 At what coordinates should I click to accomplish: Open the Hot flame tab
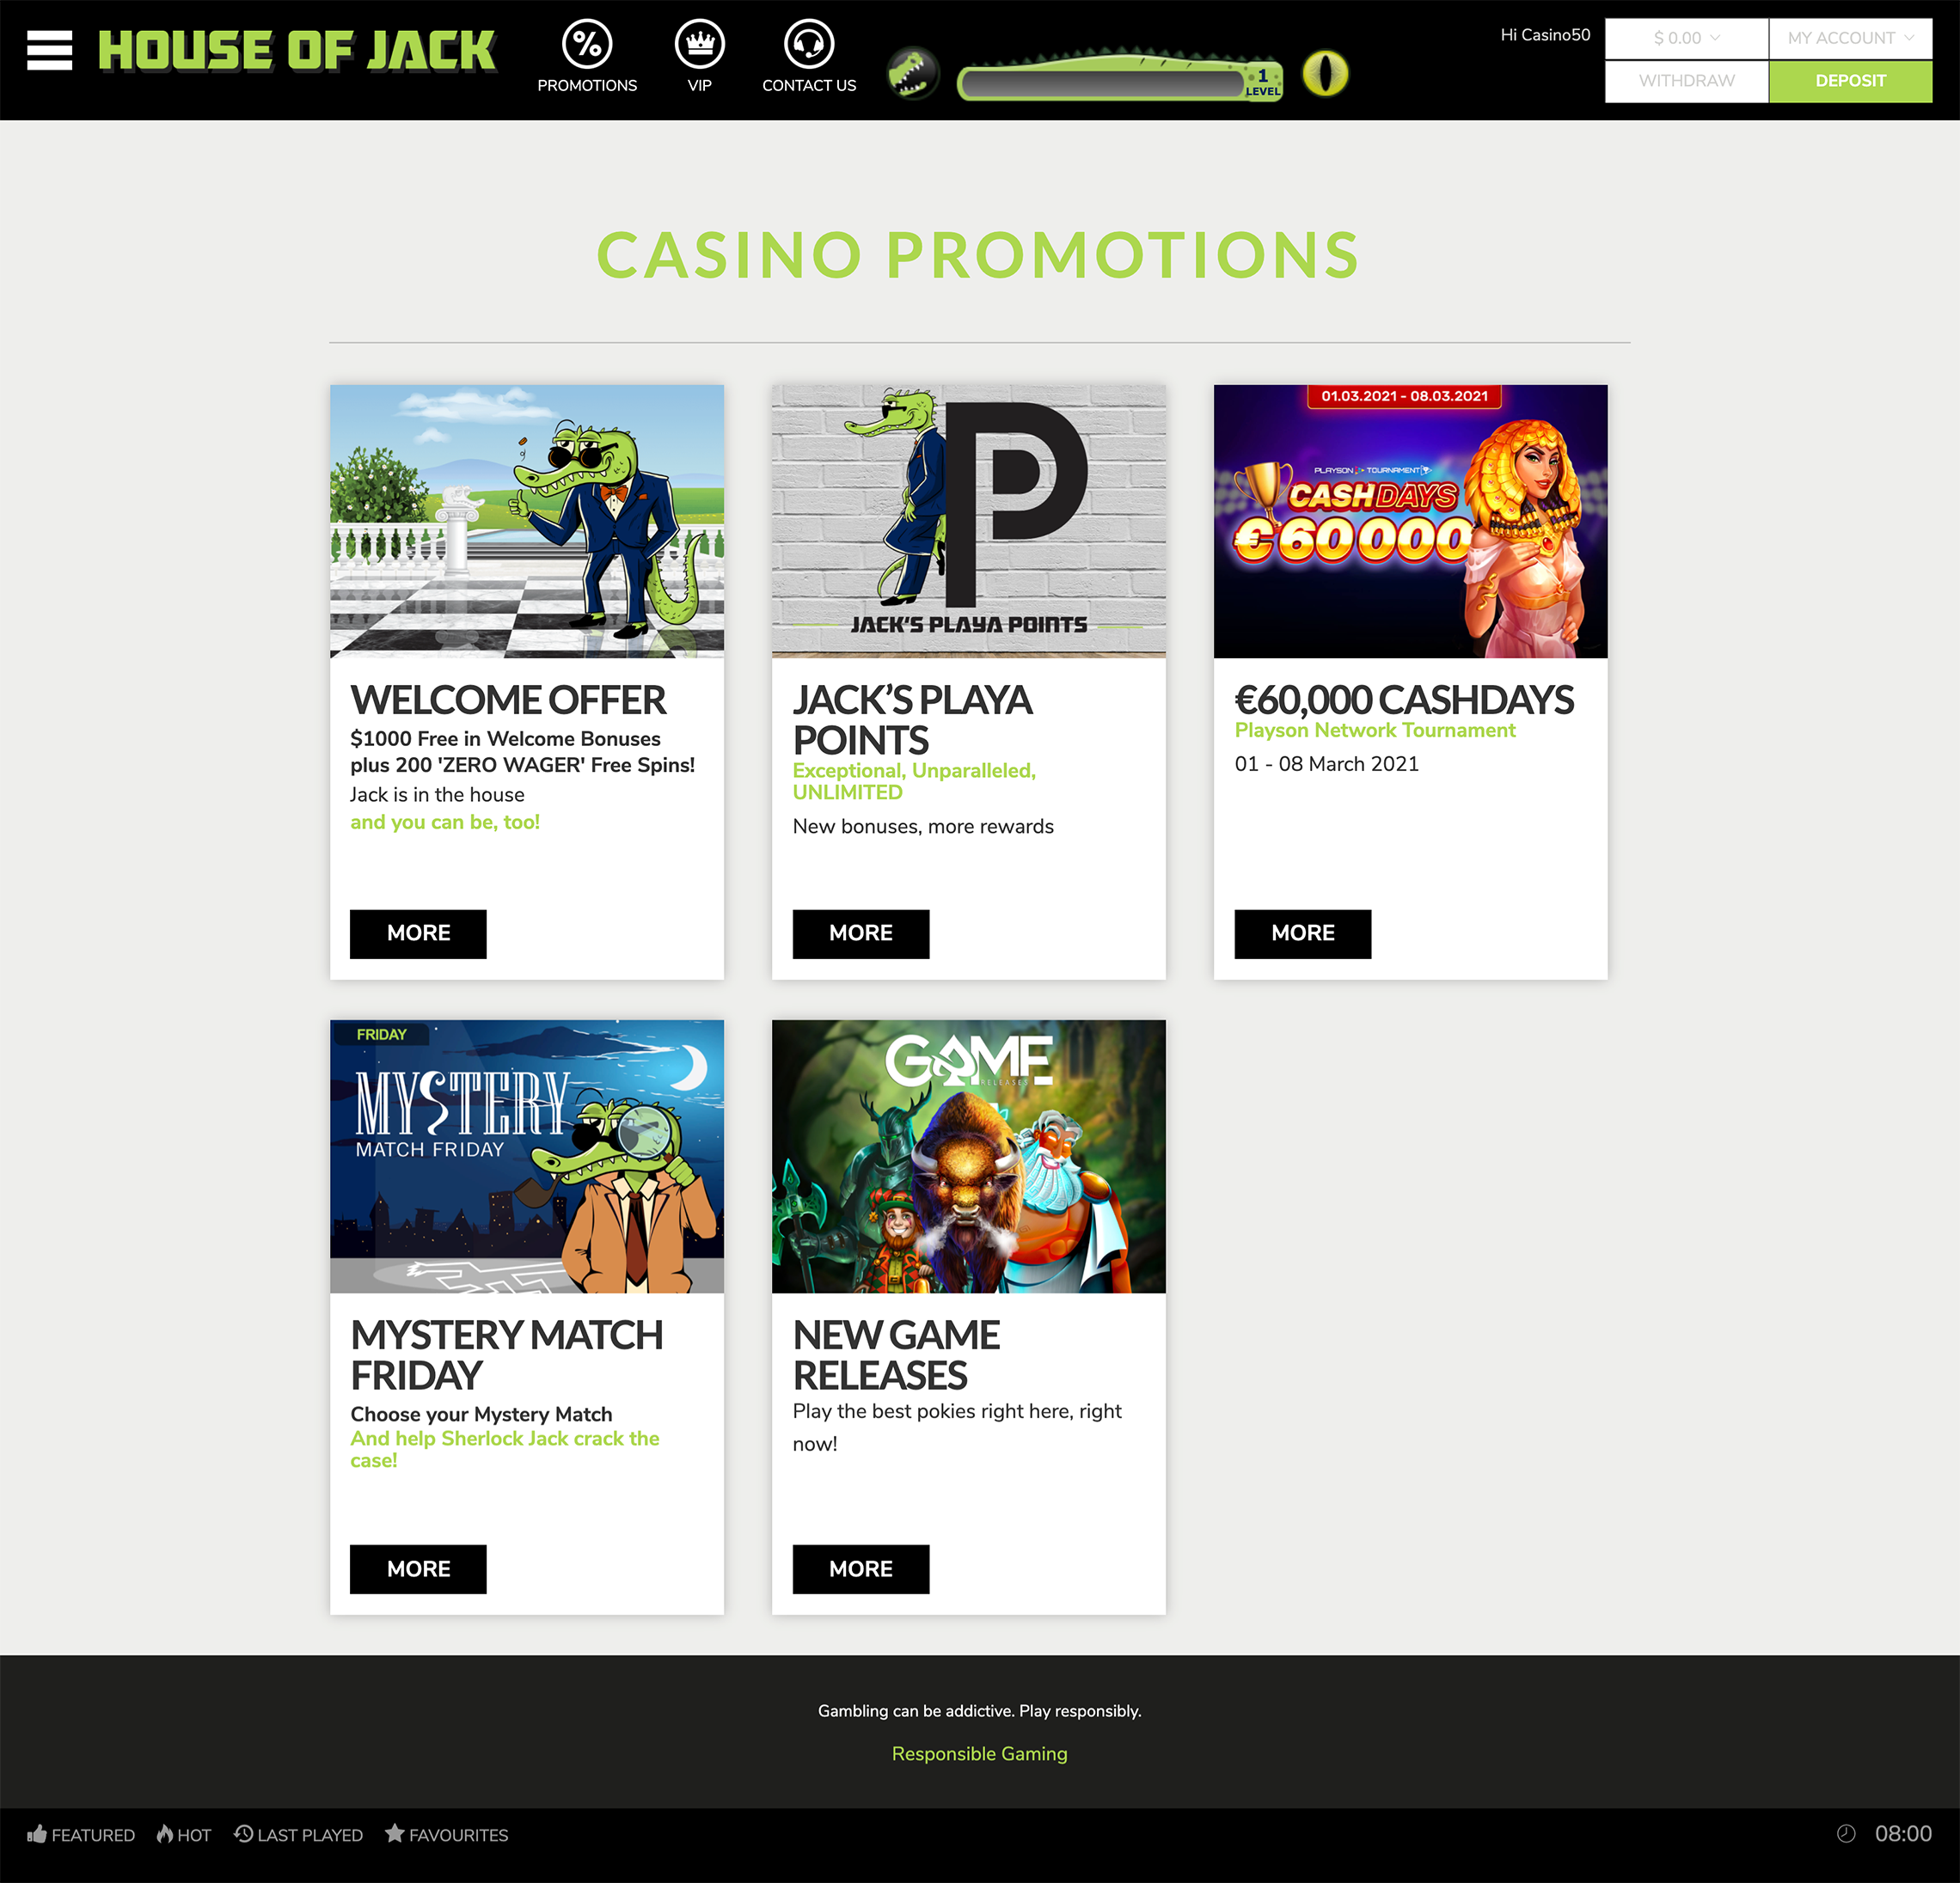point(184,1834)
